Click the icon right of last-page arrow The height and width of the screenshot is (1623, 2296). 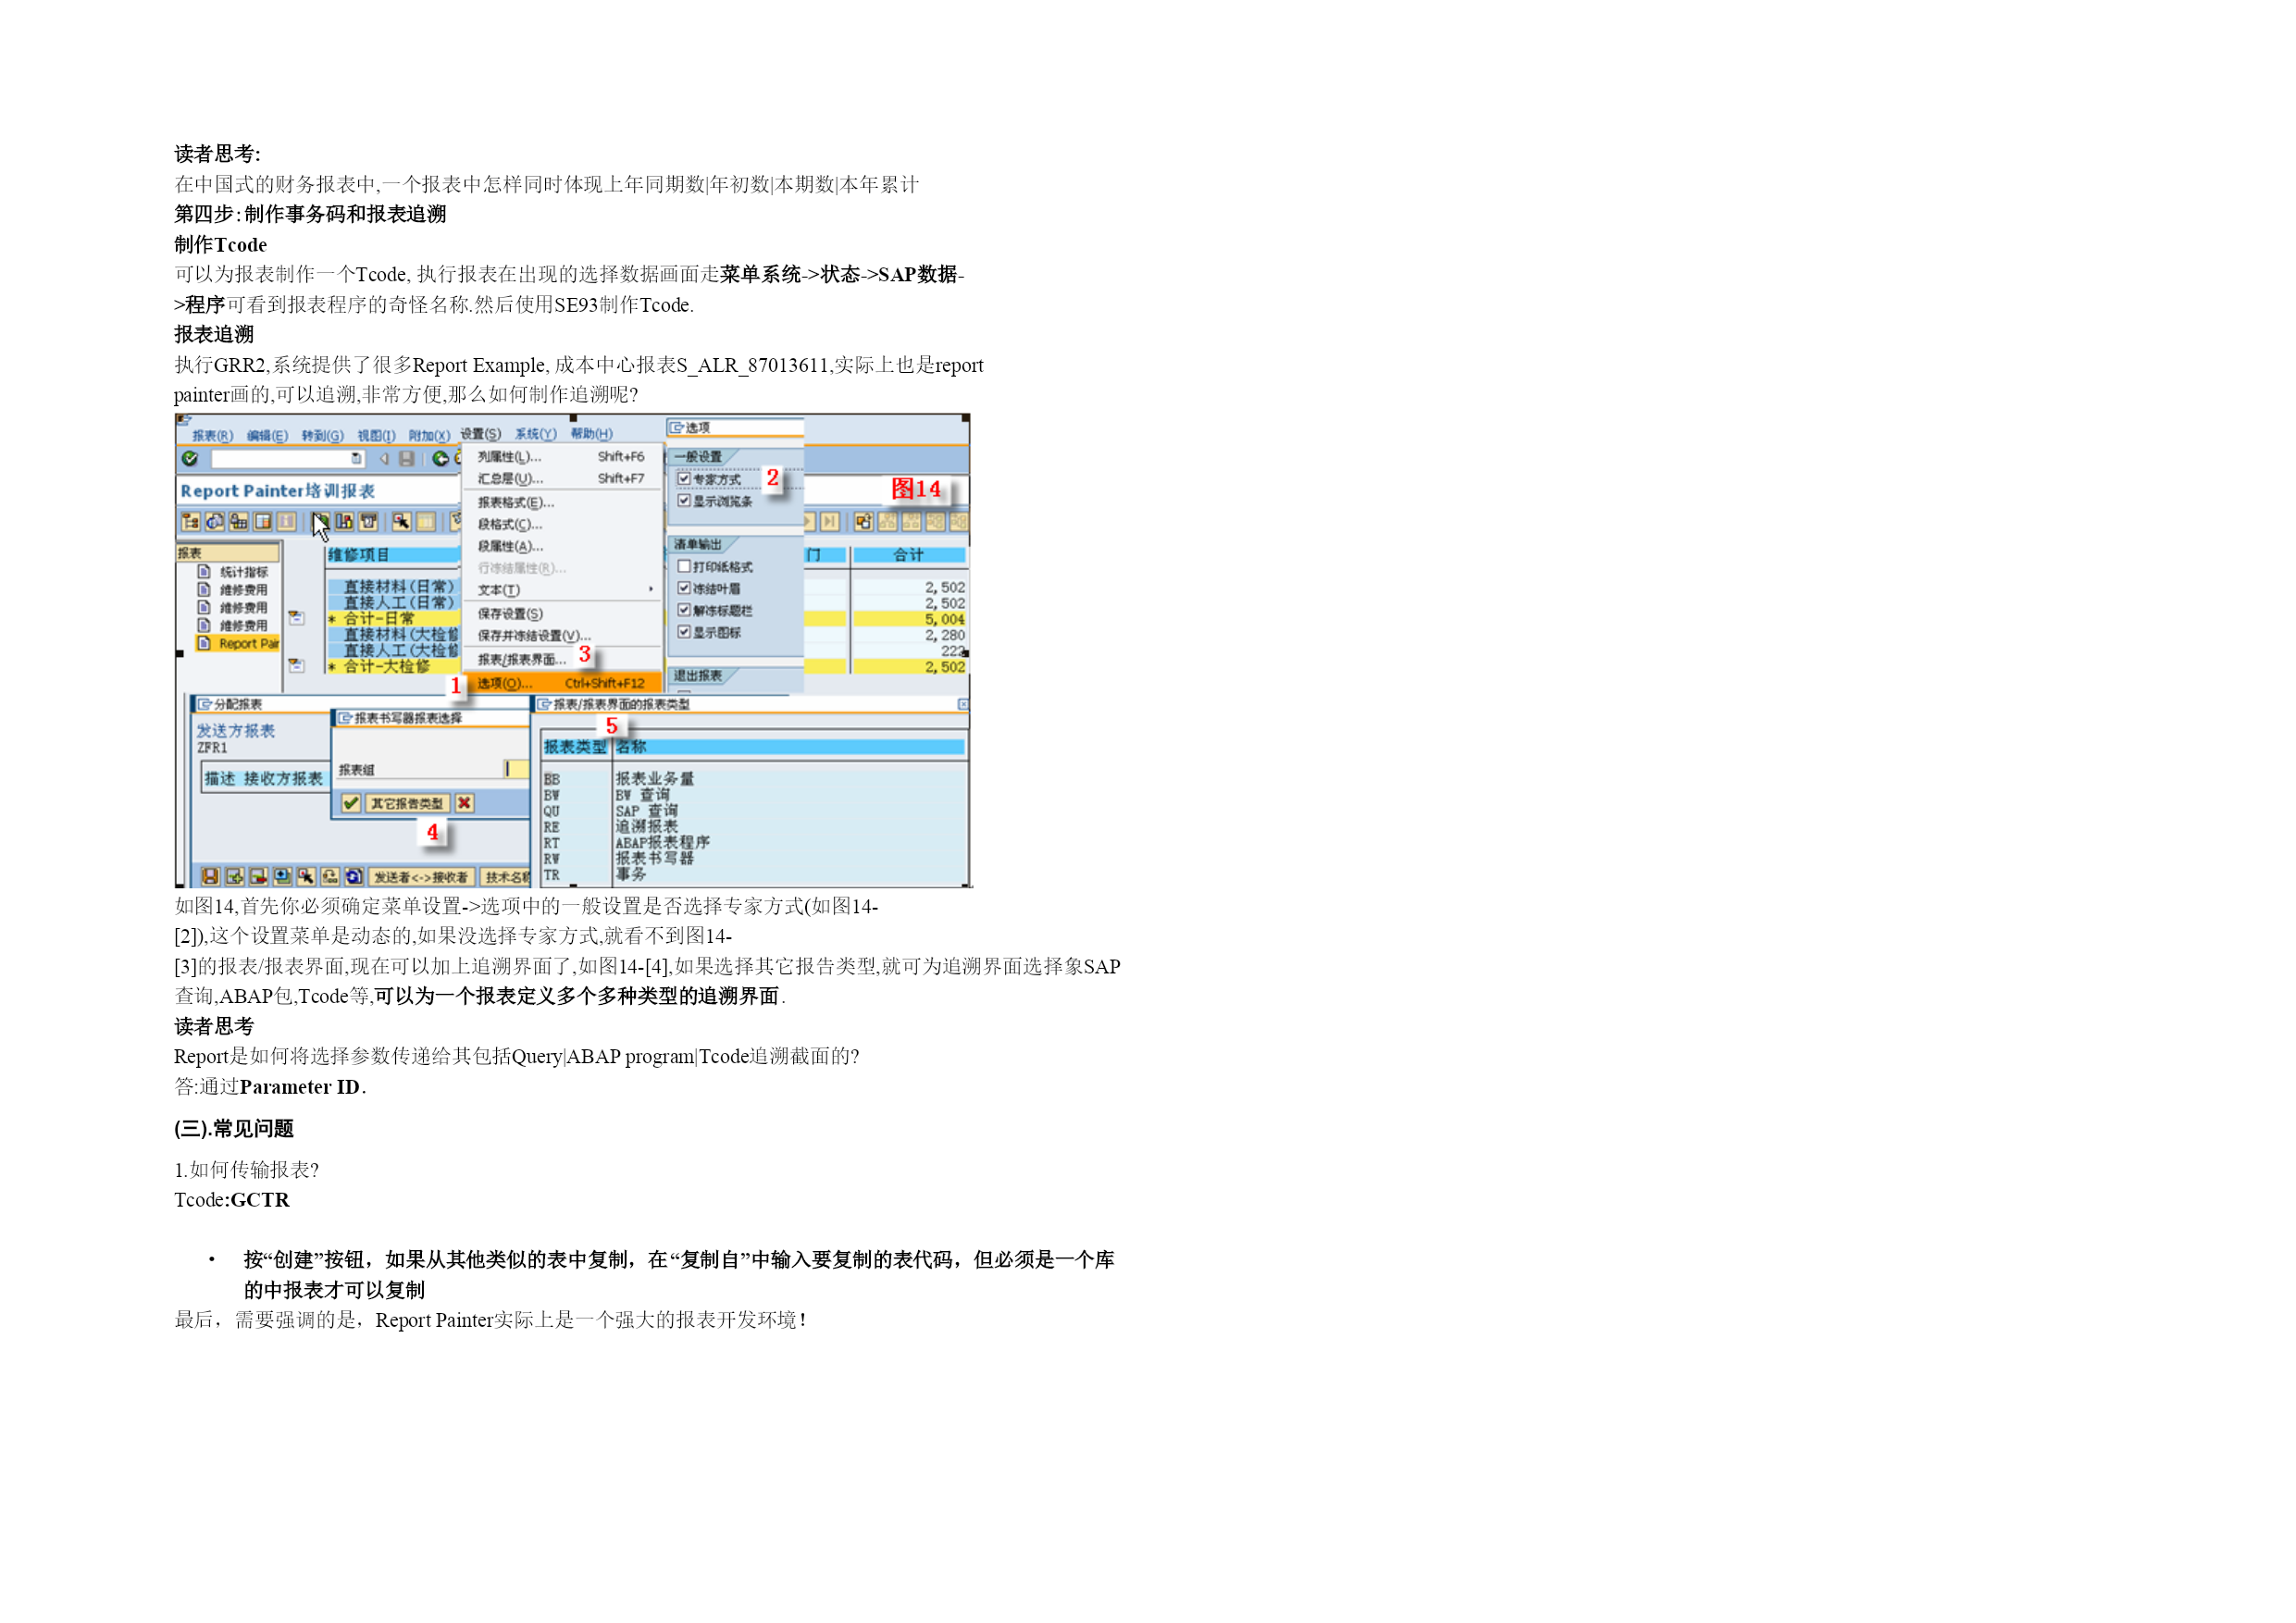(x=863, y=521)
